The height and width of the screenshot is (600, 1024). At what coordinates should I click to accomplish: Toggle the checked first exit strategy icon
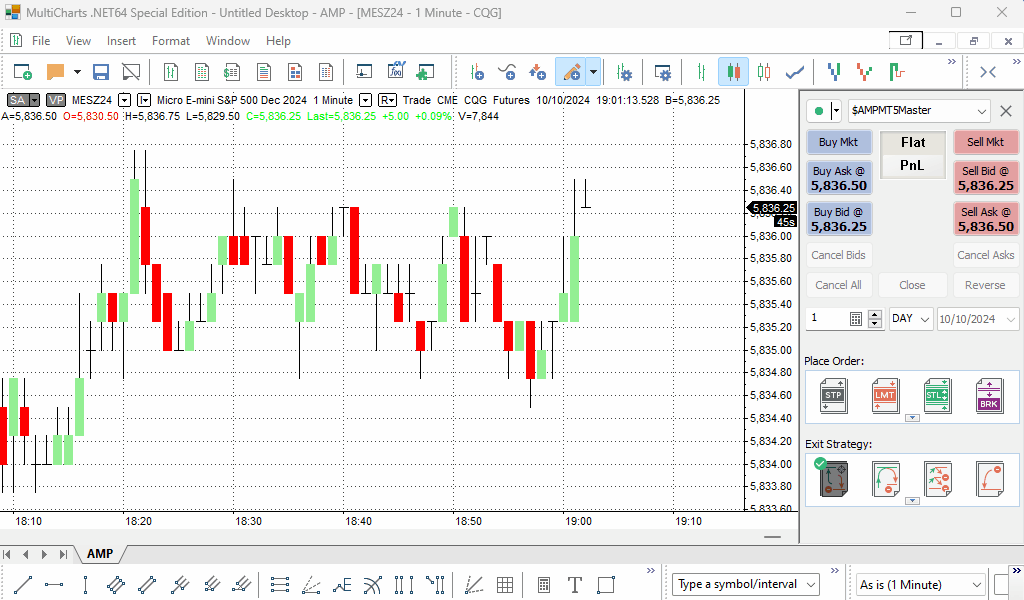click(x=833, y=478)
